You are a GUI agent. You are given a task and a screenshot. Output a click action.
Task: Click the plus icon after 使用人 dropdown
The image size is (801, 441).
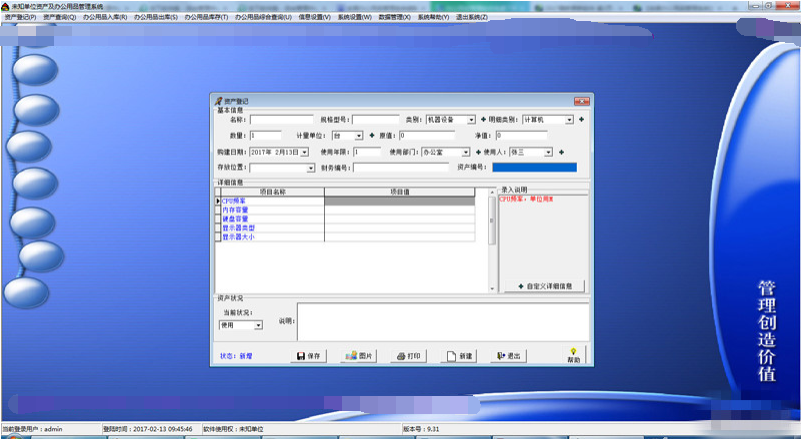(x=561, y=152)
